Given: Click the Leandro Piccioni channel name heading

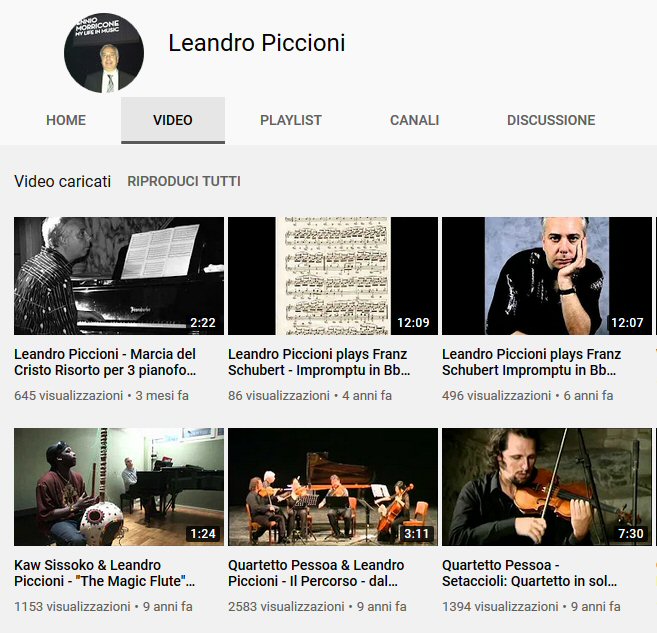Looking at the screenshot, I should pos(257,43).
